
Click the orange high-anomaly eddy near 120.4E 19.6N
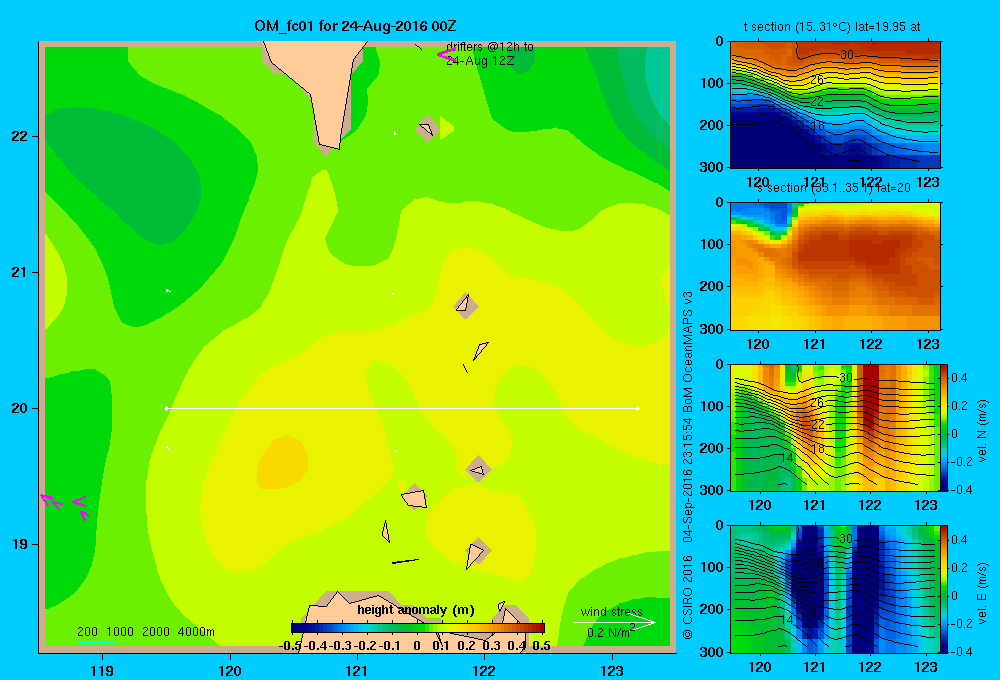point(282,462)
